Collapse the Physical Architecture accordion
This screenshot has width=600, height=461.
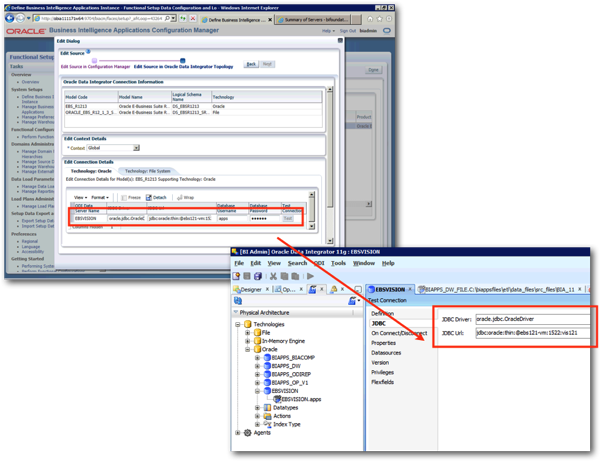pyautogui.click(x=236, y=313)
